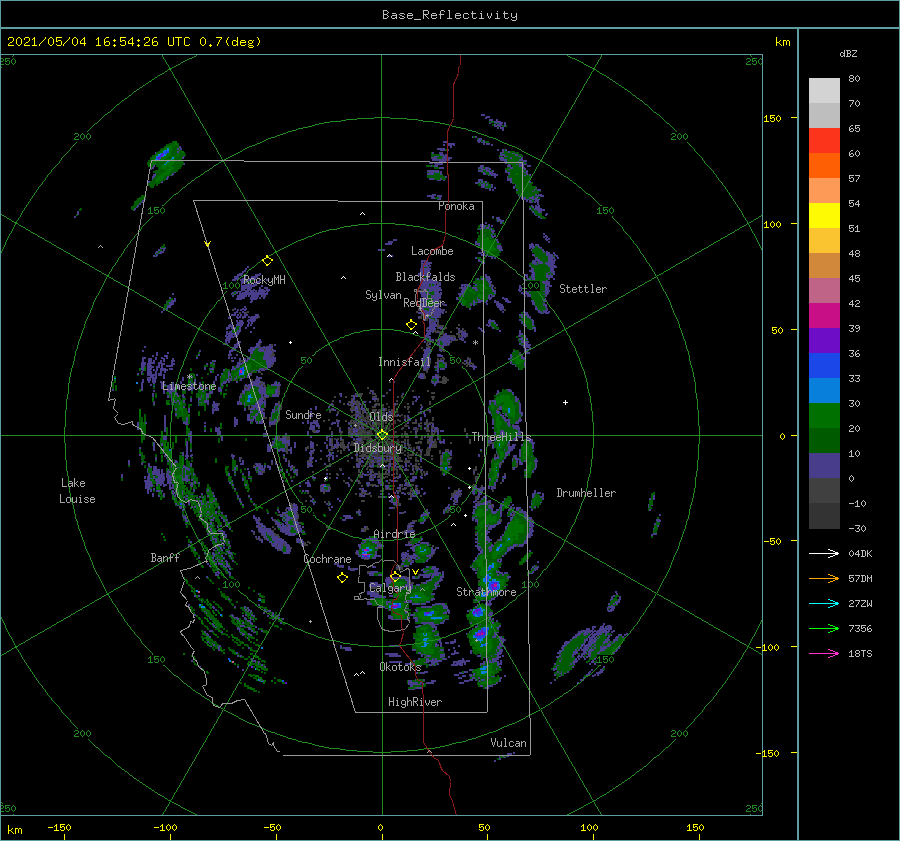Click the -30 value on dBZ scale

click(x=857, y=528)
